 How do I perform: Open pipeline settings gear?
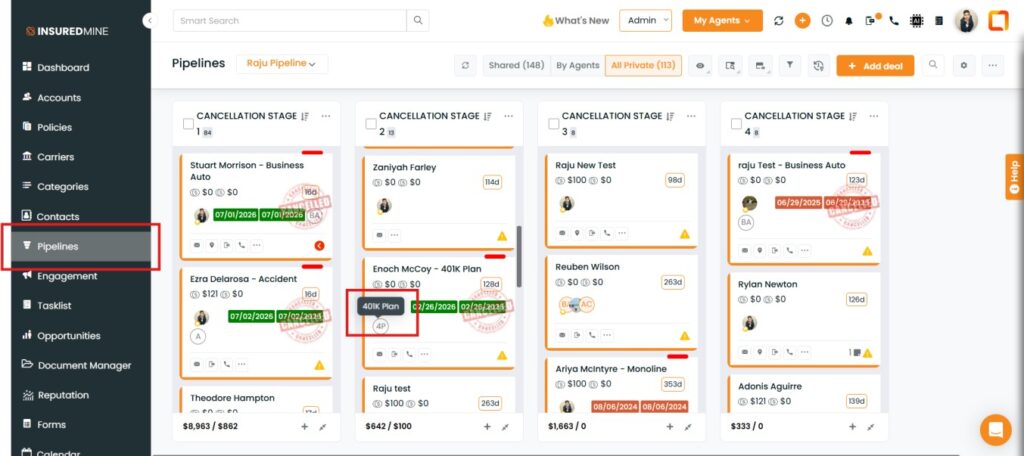[963, 65]
